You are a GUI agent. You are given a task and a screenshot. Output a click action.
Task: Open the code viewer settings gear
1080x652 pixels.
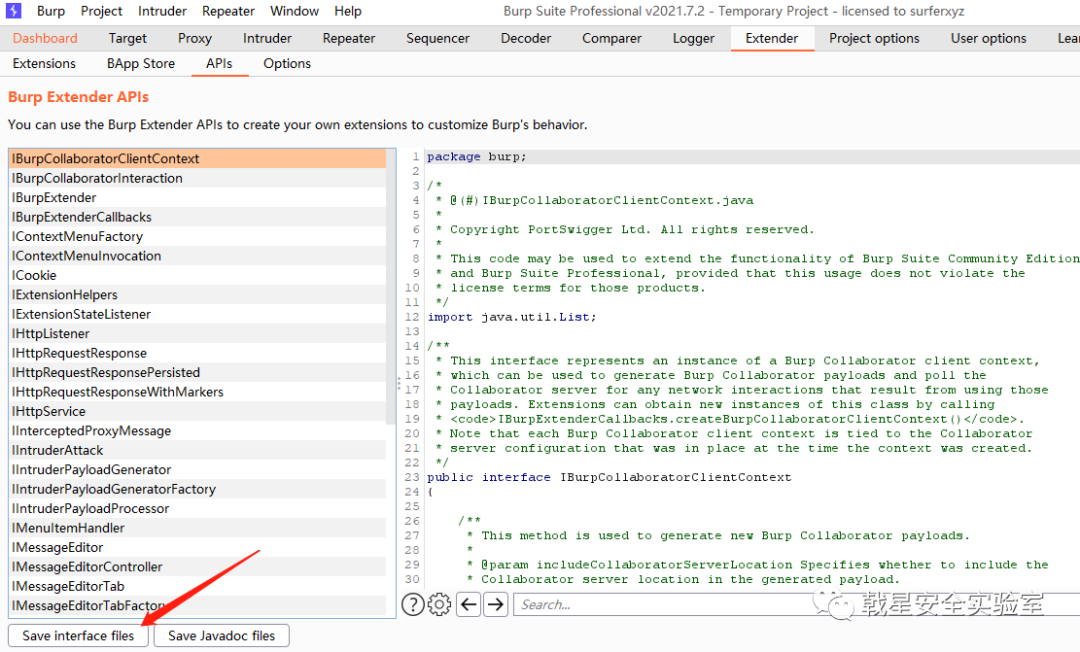439,604
